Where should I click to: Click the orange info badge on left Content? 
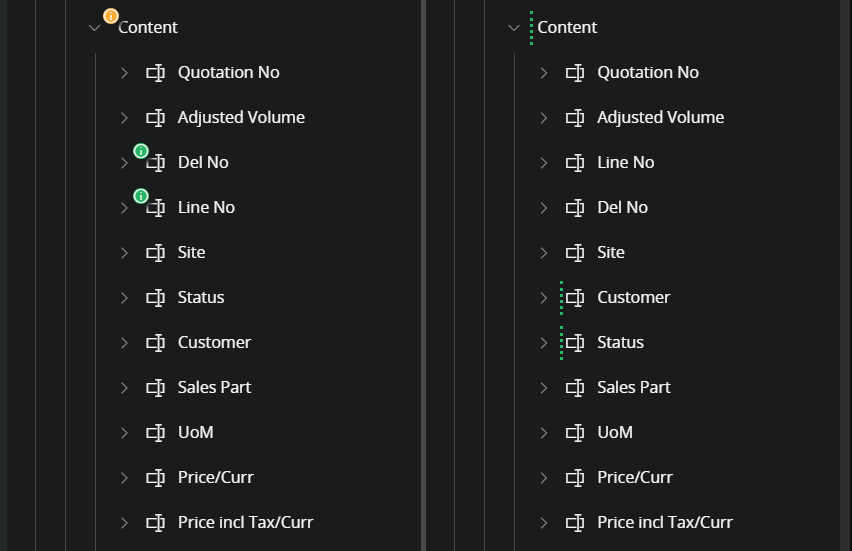[x=111, y=16]
